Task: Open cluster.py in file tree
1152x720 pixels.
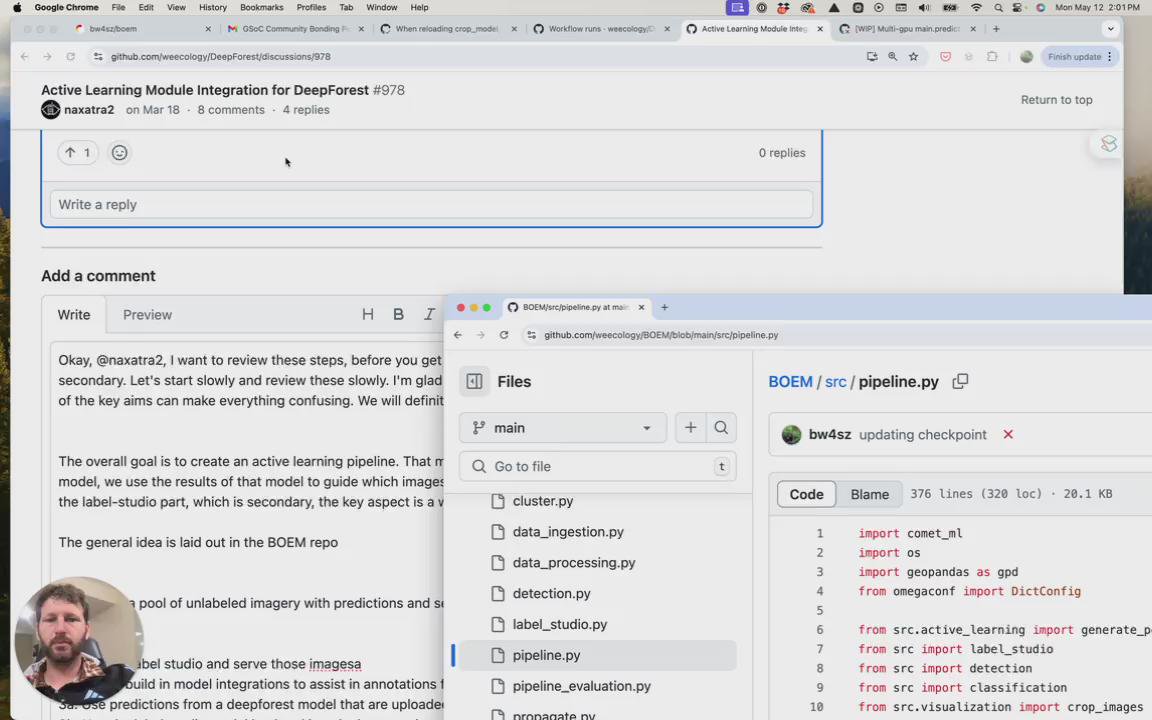Action: tap(543, 501)
